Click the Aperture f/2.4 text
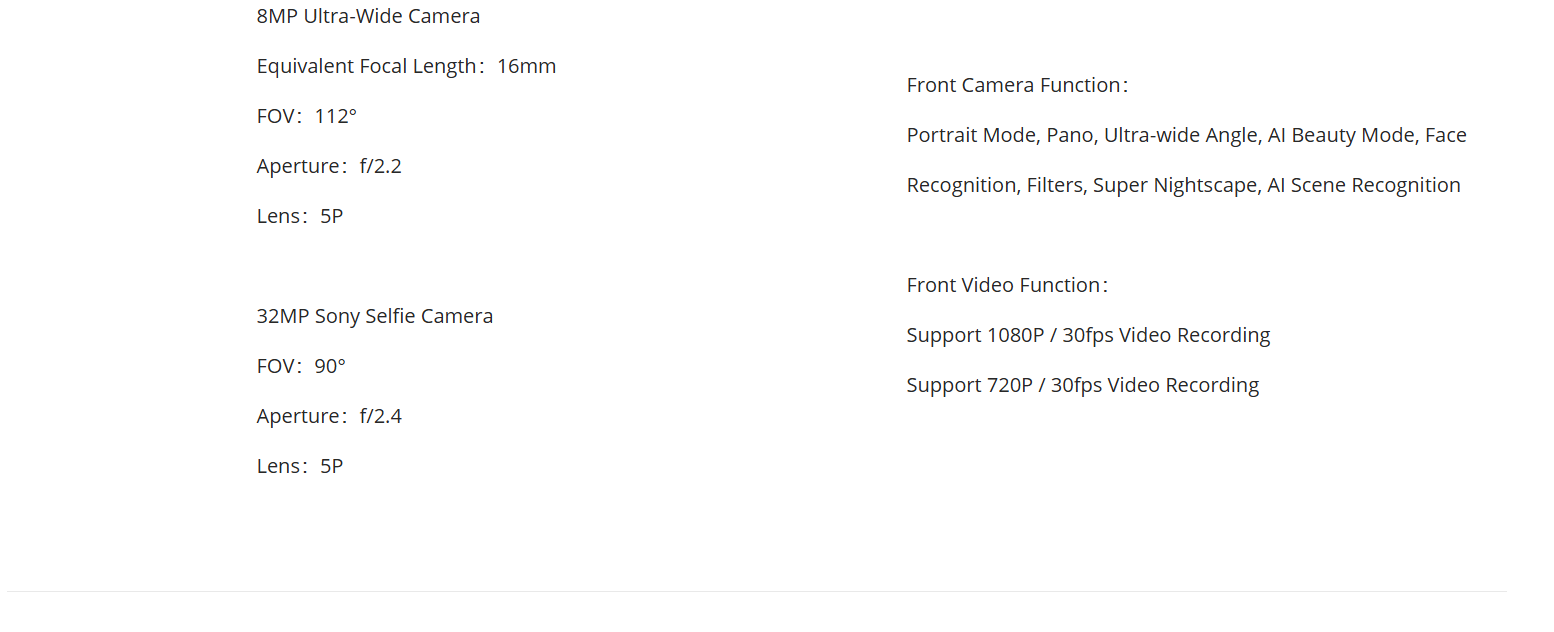This screenshot has width=1554, height=632. pos(329,416)
